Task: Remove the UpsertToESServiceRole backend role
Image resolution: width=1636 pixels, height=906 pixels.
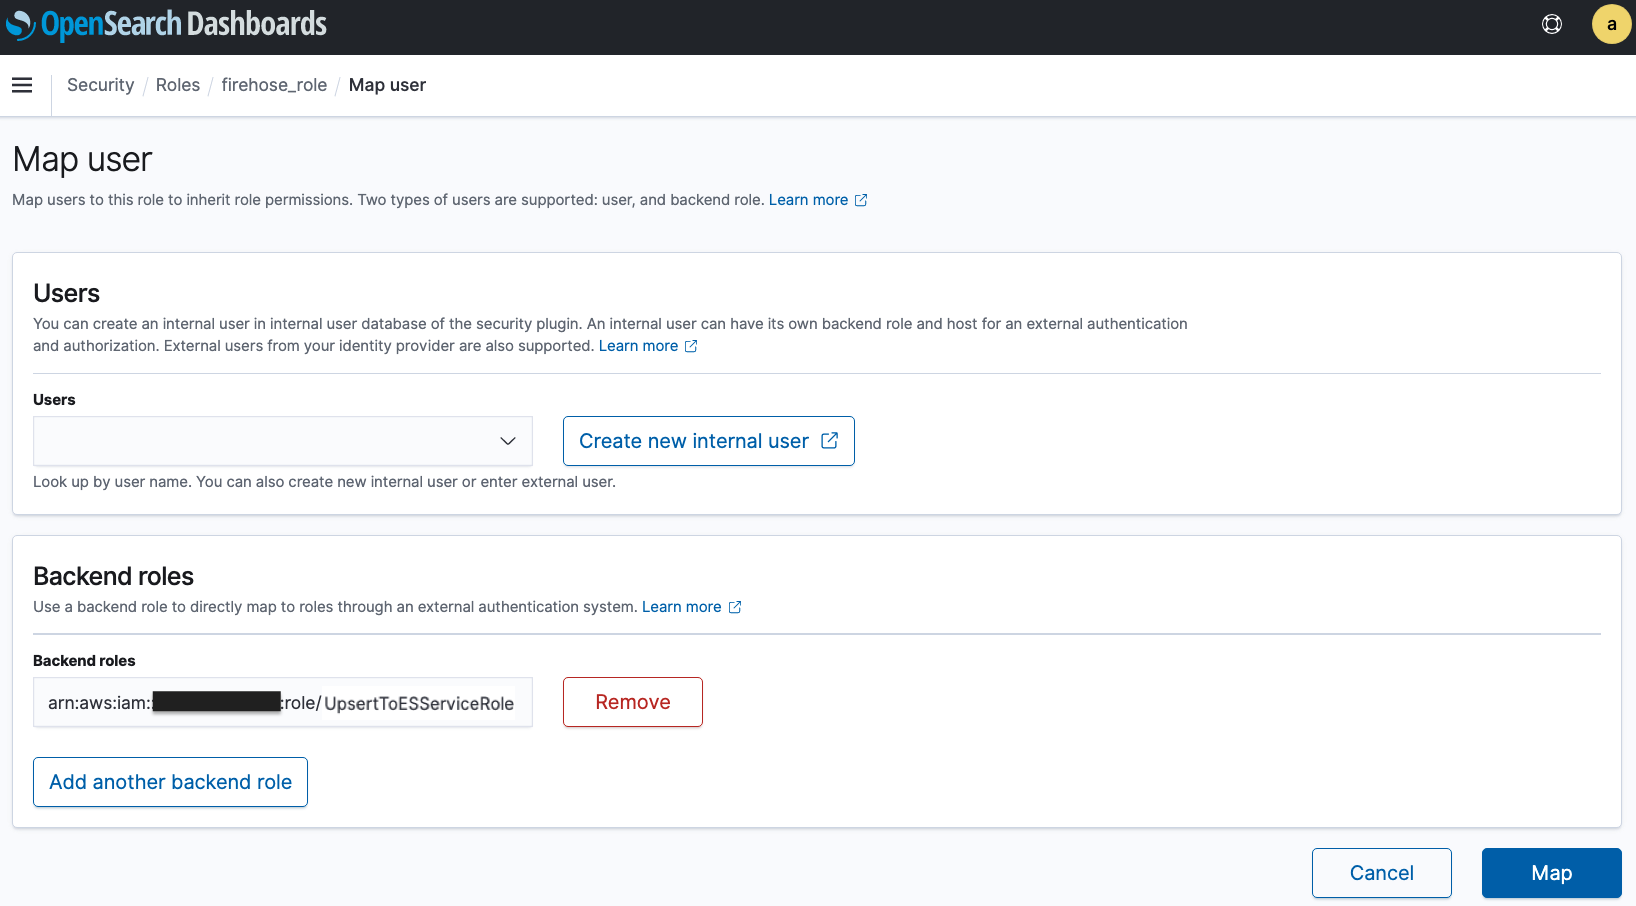Action: click(633, 702)
